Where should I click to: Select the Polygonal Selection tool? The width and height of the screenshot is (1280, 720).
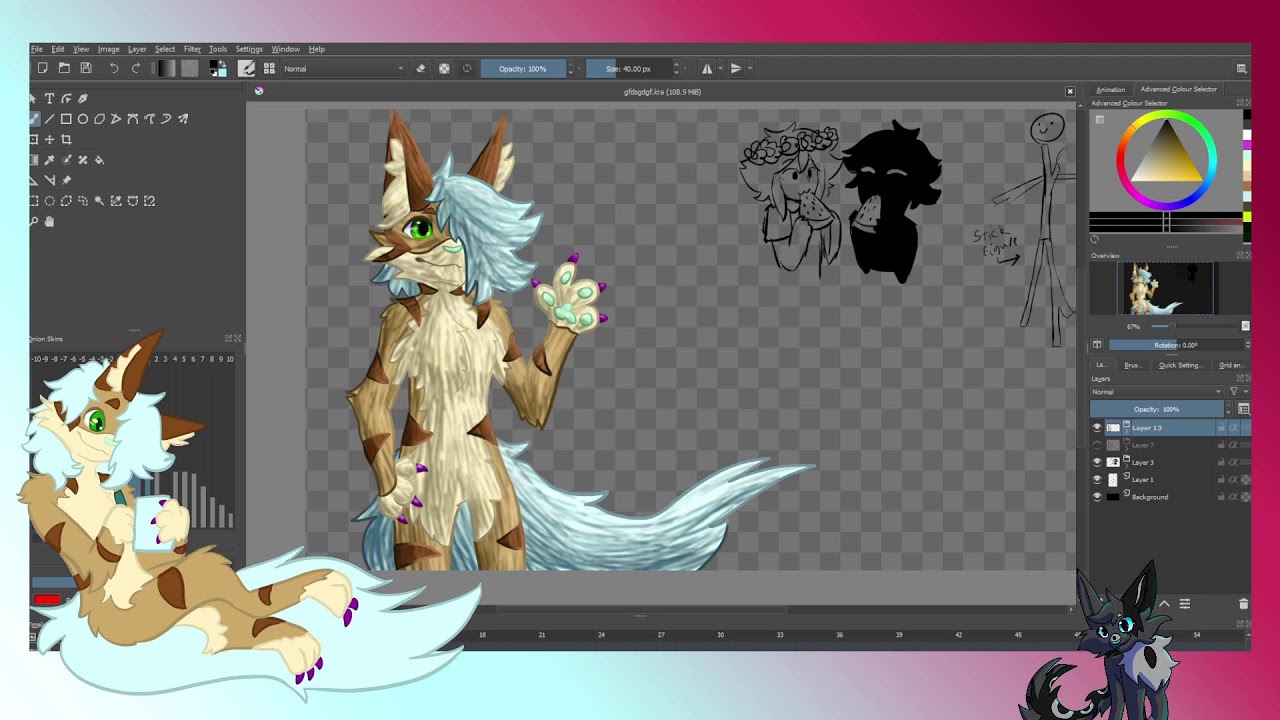click(66, 201)
